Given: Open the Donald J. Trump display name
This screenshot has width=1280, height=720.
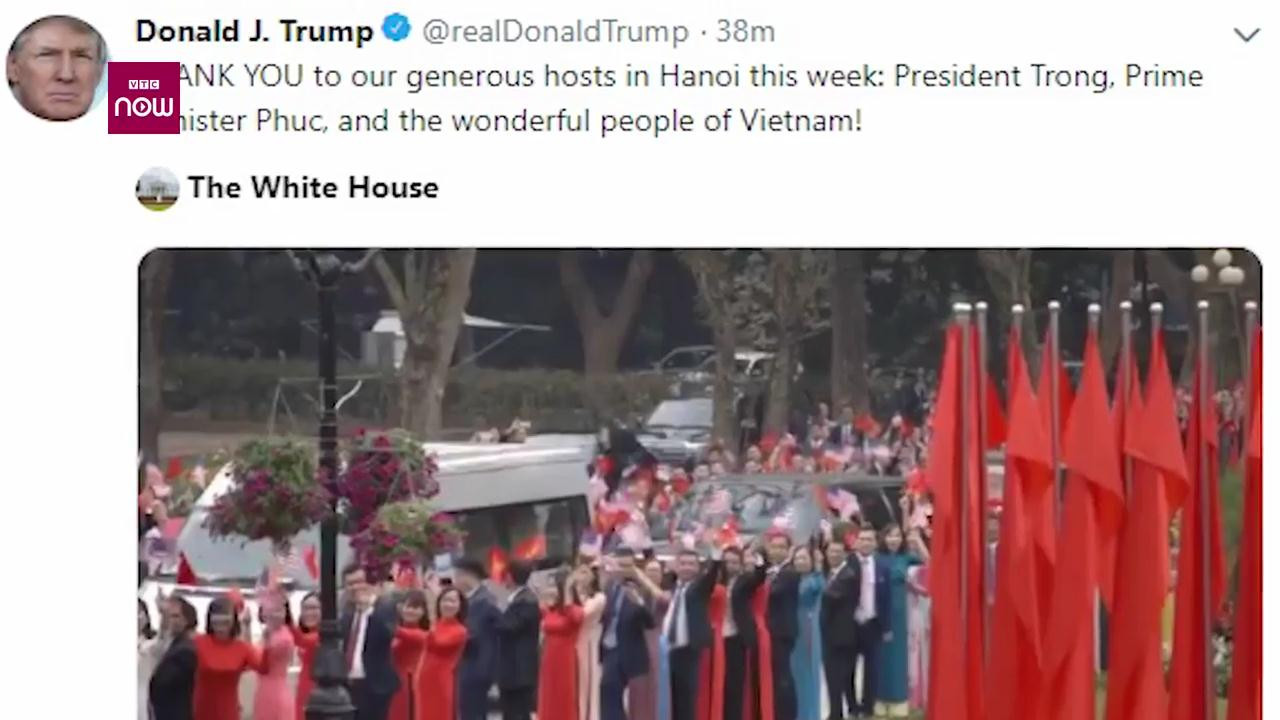Looking at the screenshot, I should (254, 31).
